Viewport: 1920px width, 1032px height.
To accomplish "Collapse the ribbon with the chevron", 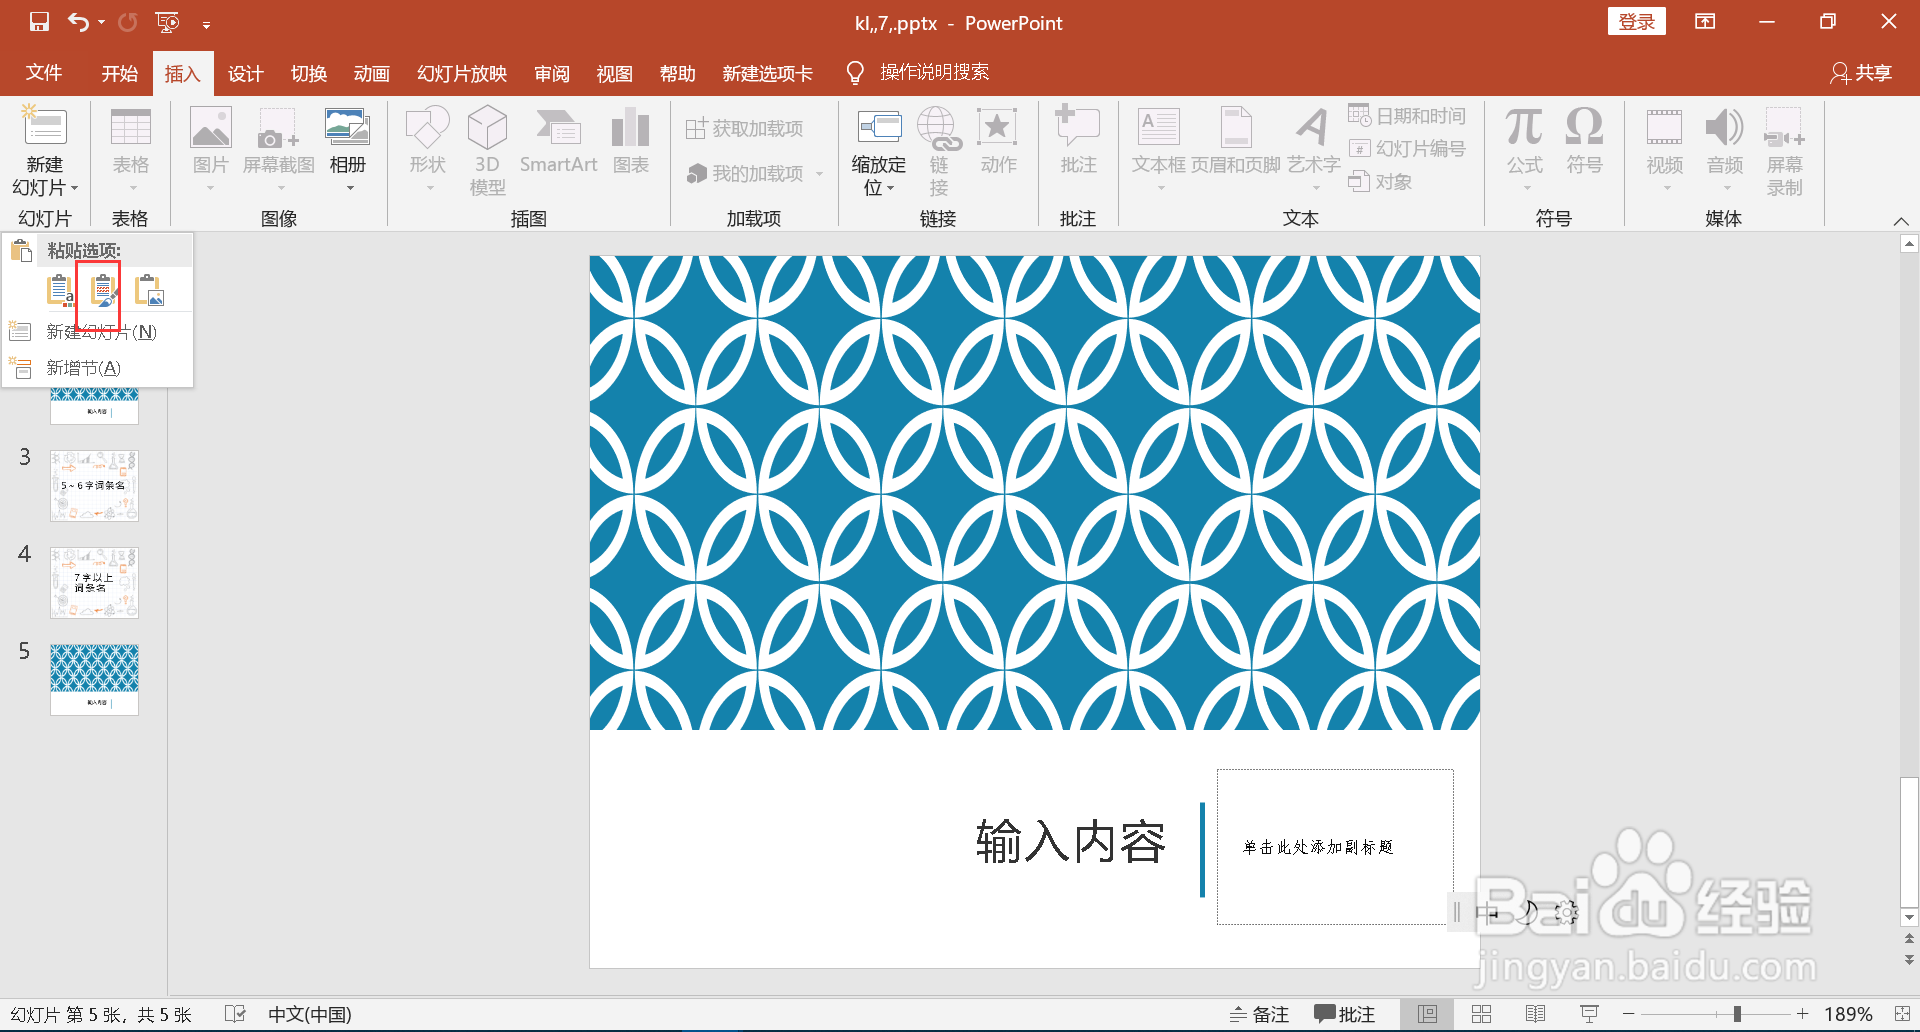I will pos(1901,221).
